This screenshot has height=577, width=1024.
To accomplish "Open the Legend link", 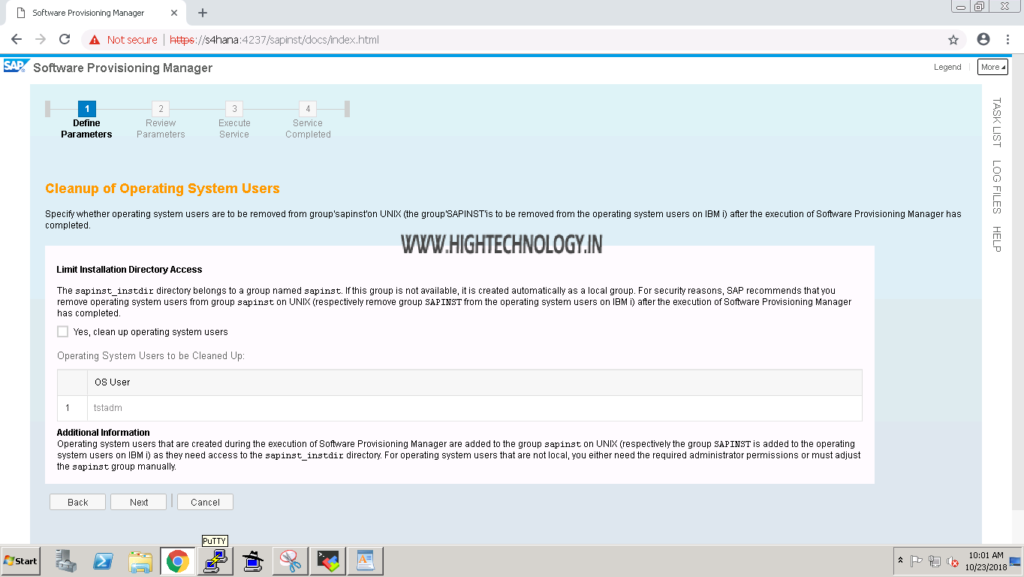I will pos(947,67).
